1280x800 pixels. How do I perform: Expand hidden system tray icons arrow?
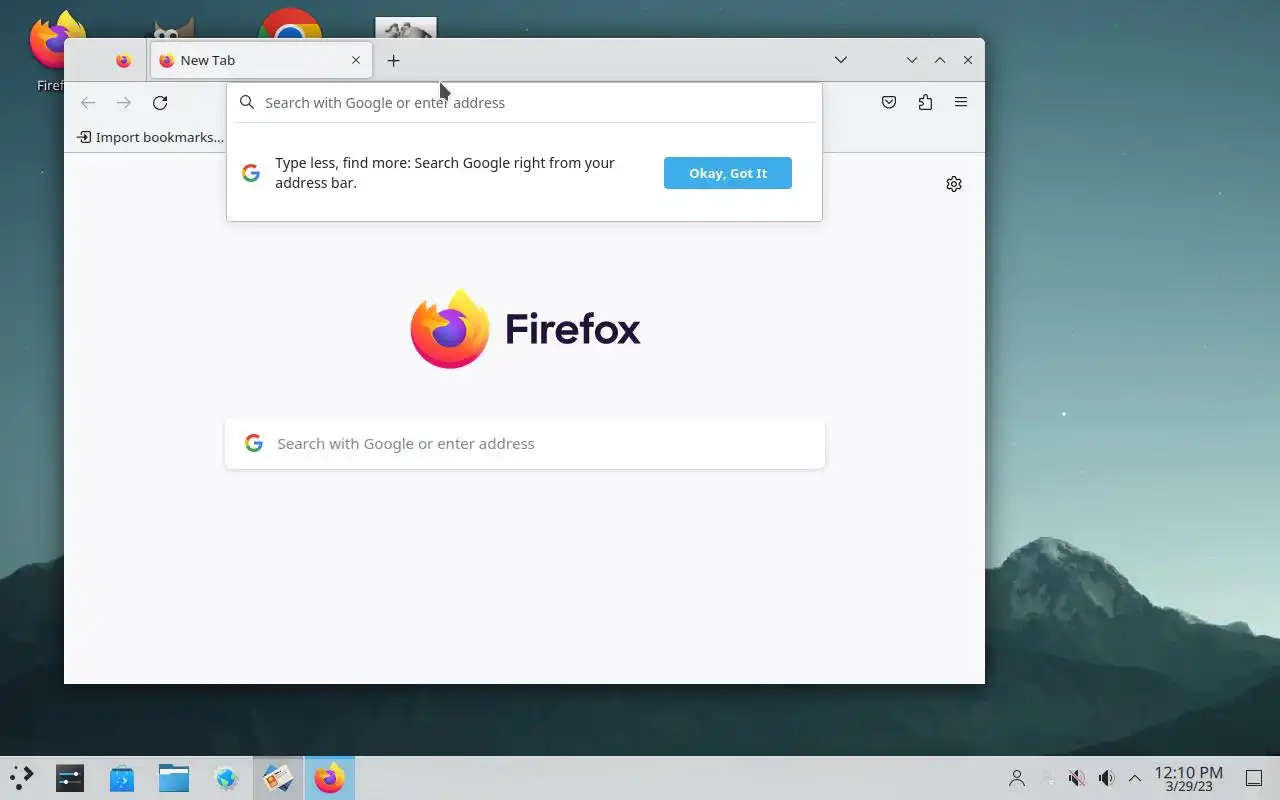click(x=1135, y=778)
